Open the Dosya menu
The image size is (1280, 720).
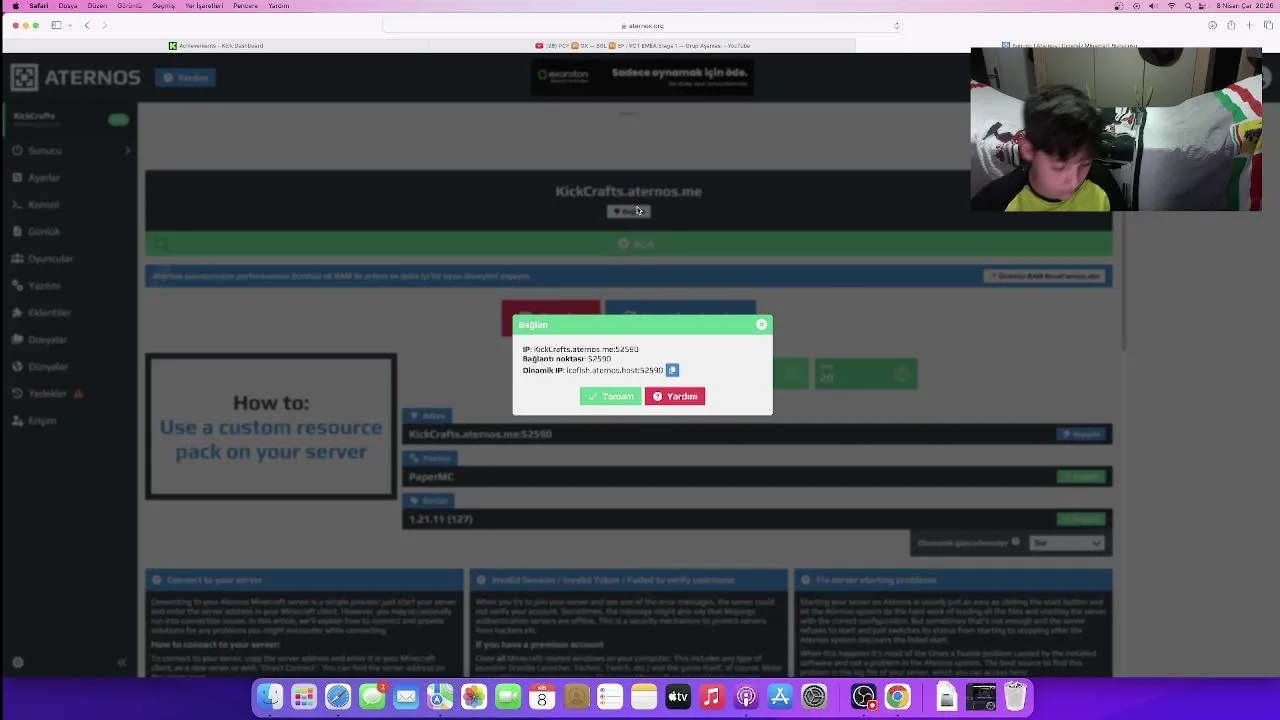tap(68, 6)
